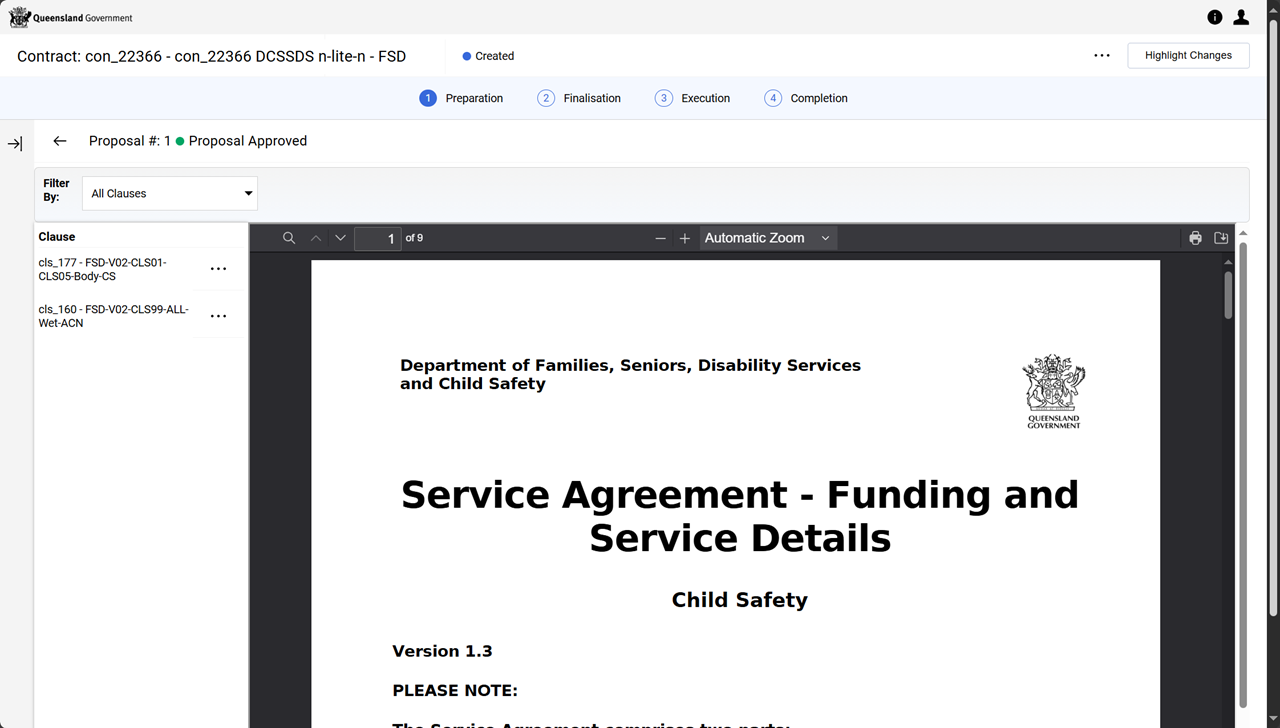Screen dimensions: 1280x728
Task: Download the PDF document
Action: [1221, 238]
